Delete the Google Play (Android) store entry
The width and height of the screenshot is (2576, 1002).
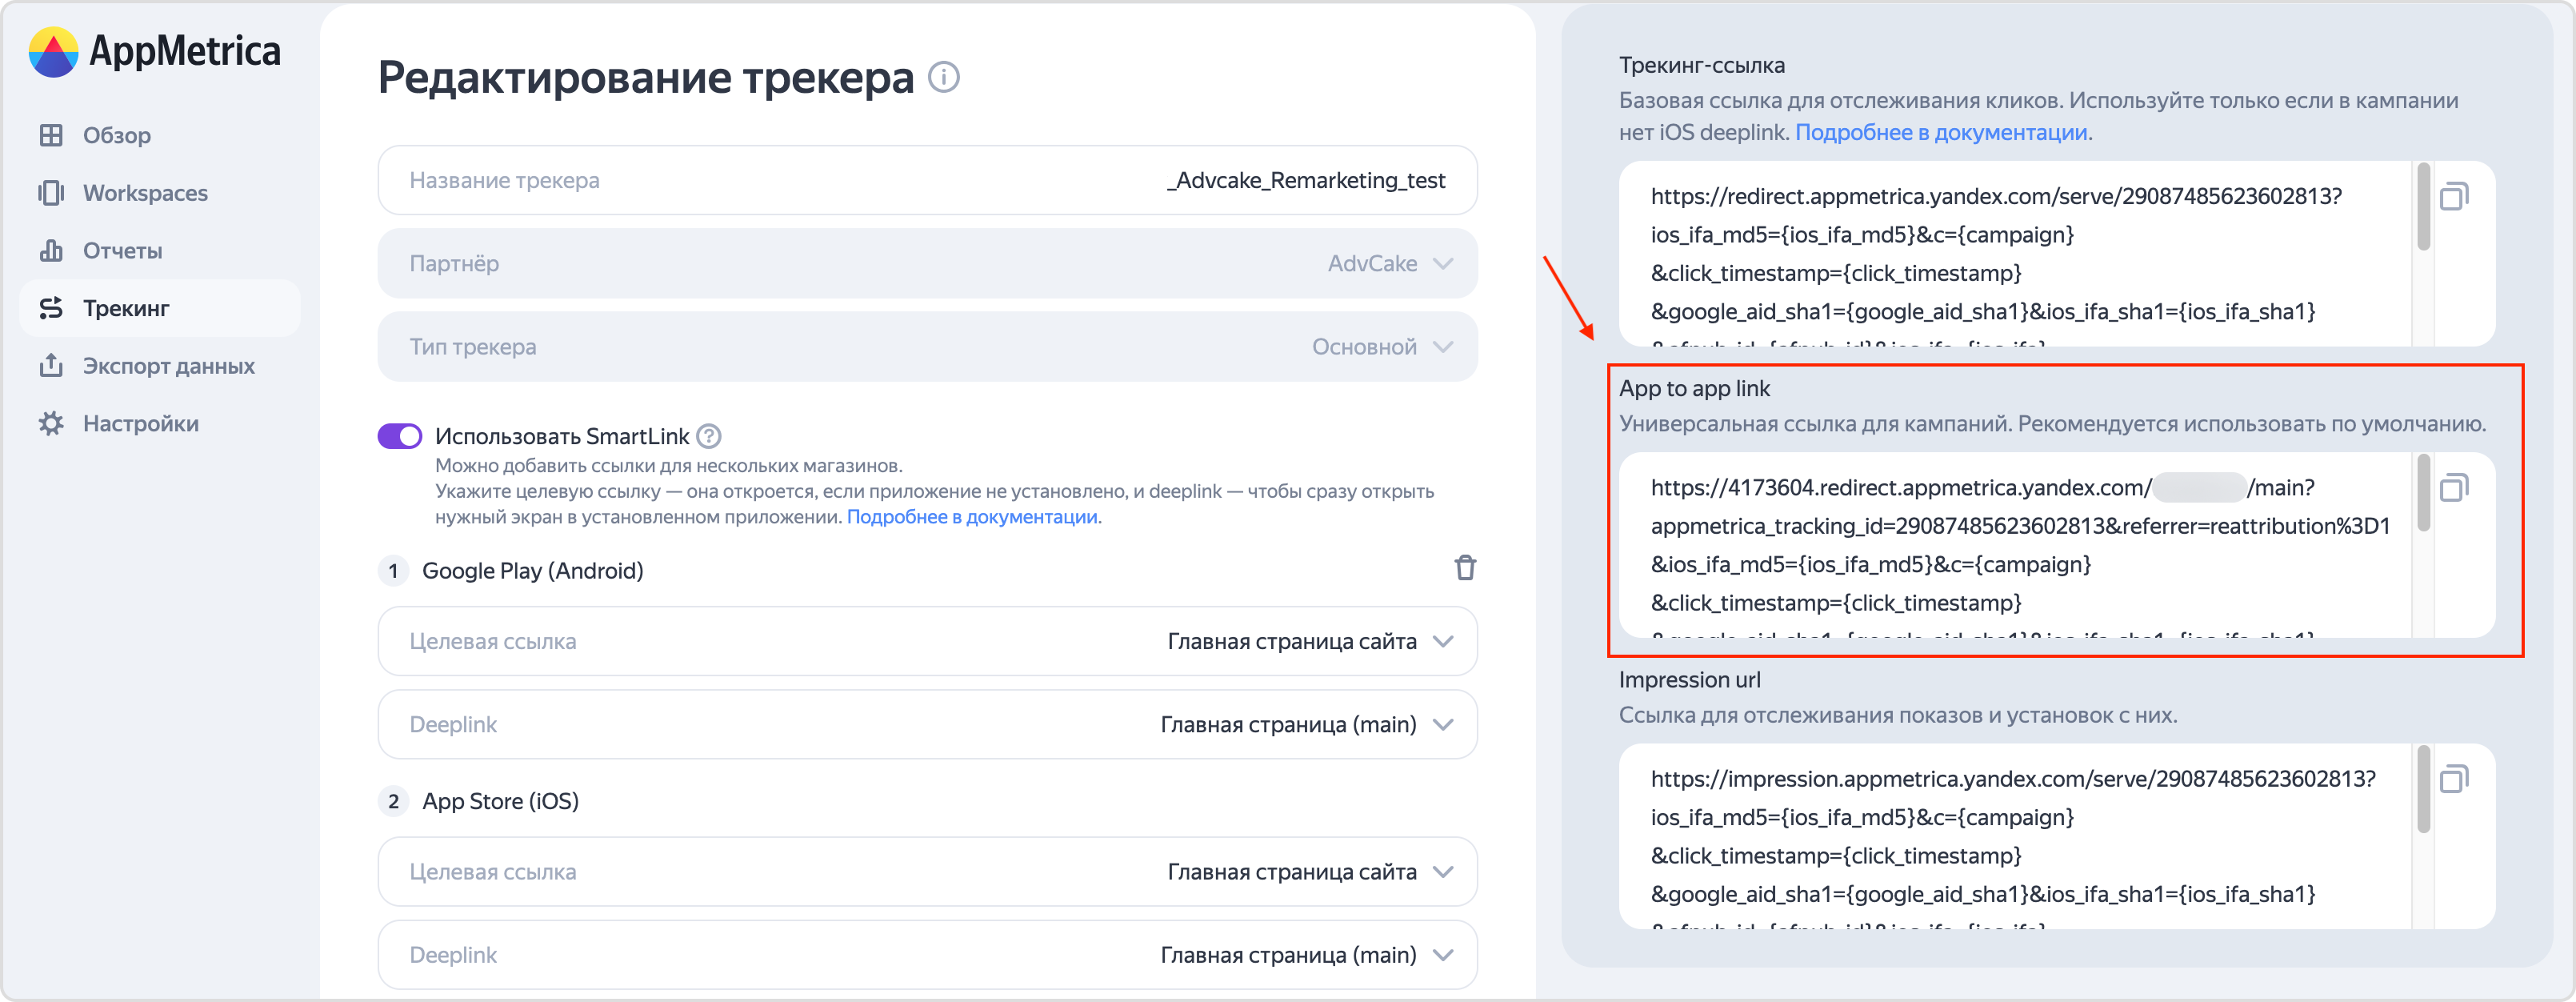pos(1465,568)
